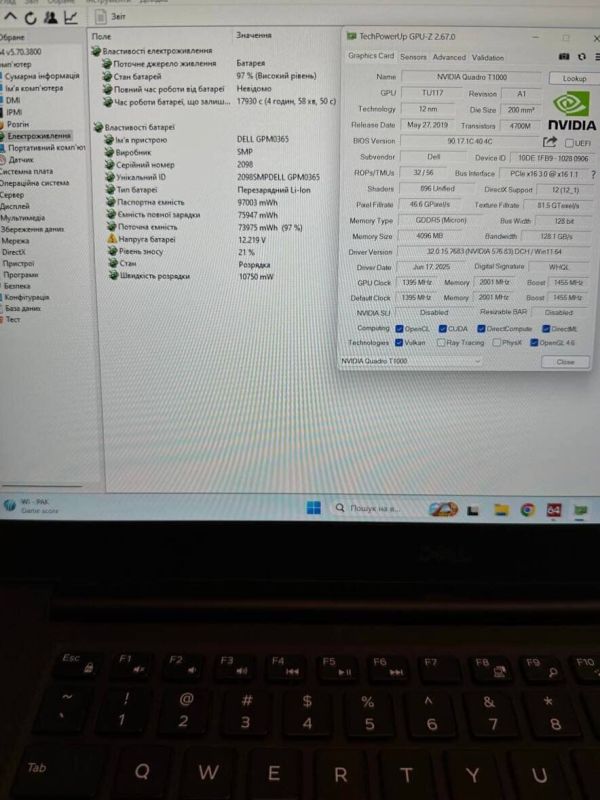Click the Lookup button
The image size is (600, 800).
tap(574, 78)
